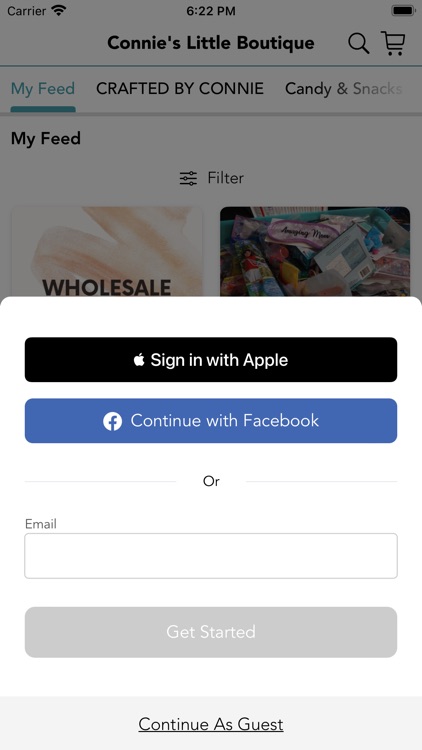This screenshot has width=422, height=750.
Task: Tap the Filter label text
Action: (x=225, y=178)
